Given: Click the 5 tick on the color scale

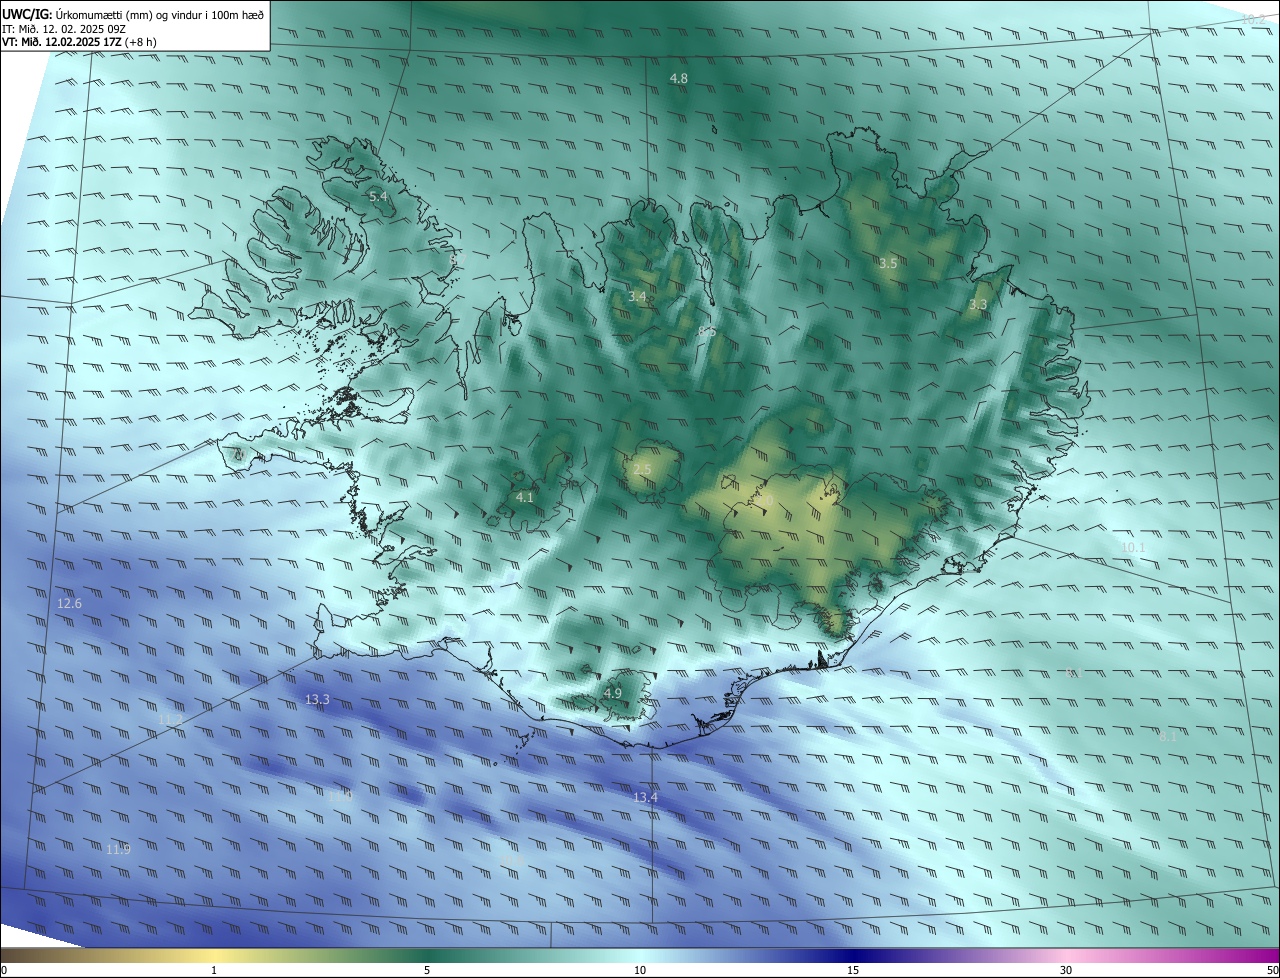Looking at the screenshot, I should pyautogui.click(x=427, y=970).
